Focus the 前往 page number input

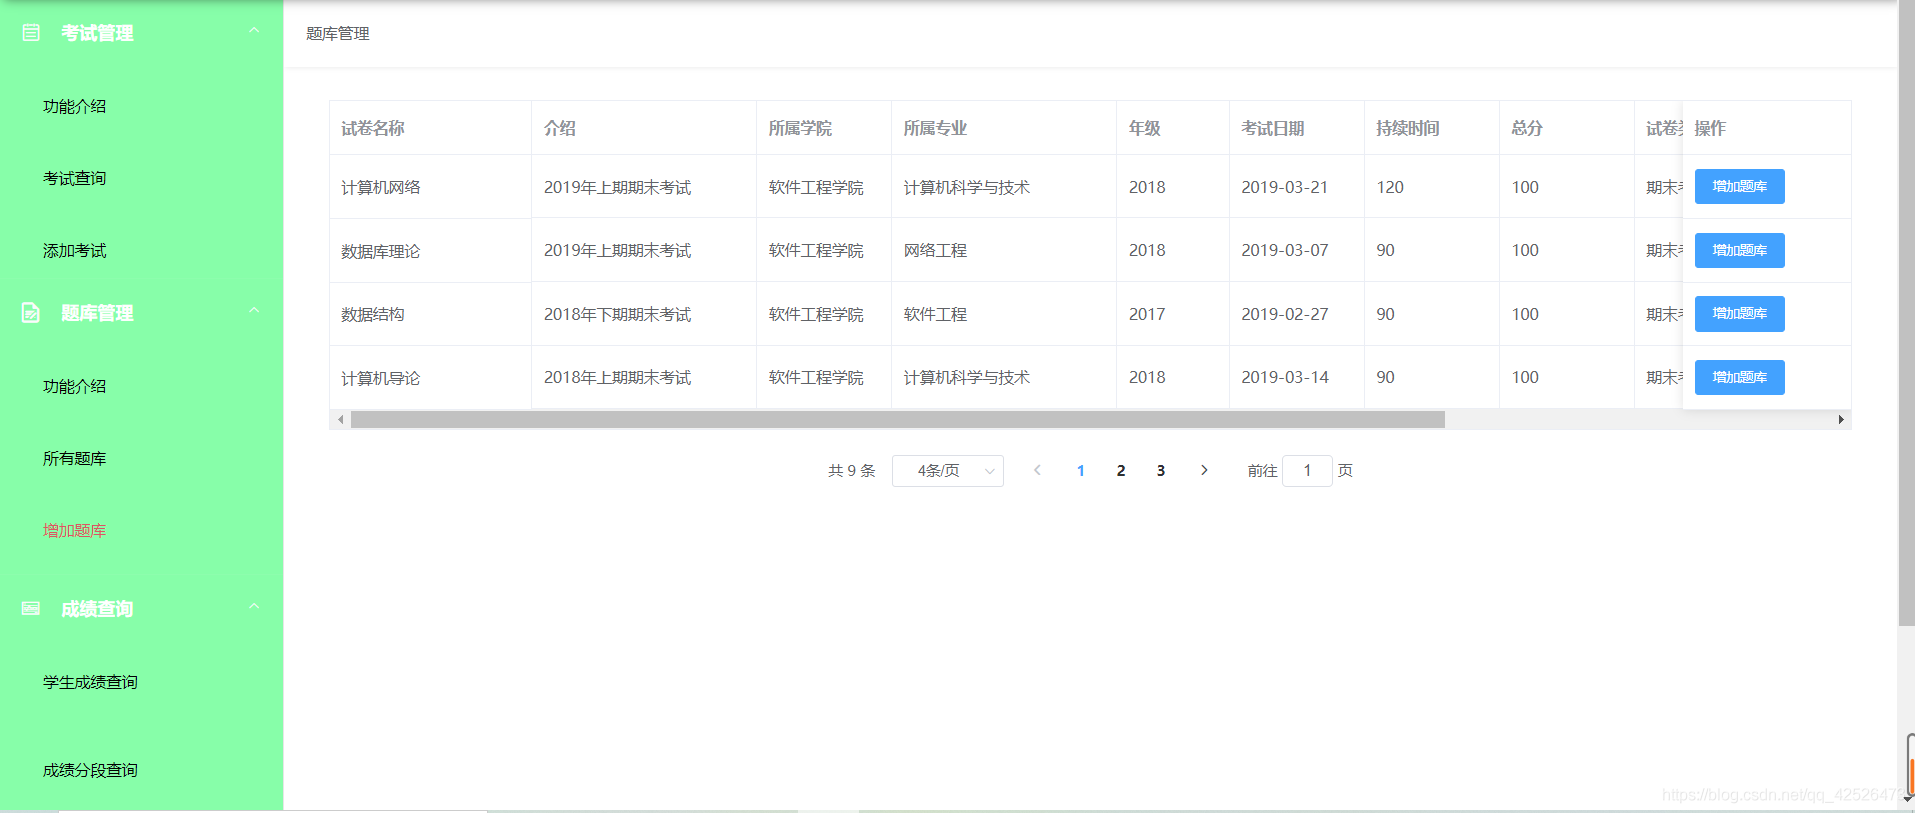click(x=1307, y=470)
